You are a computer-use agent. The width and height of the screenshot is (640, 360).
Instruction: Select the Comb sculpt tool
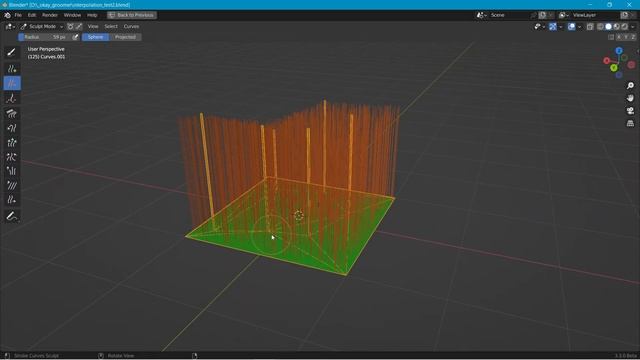[x=12, y=113]
